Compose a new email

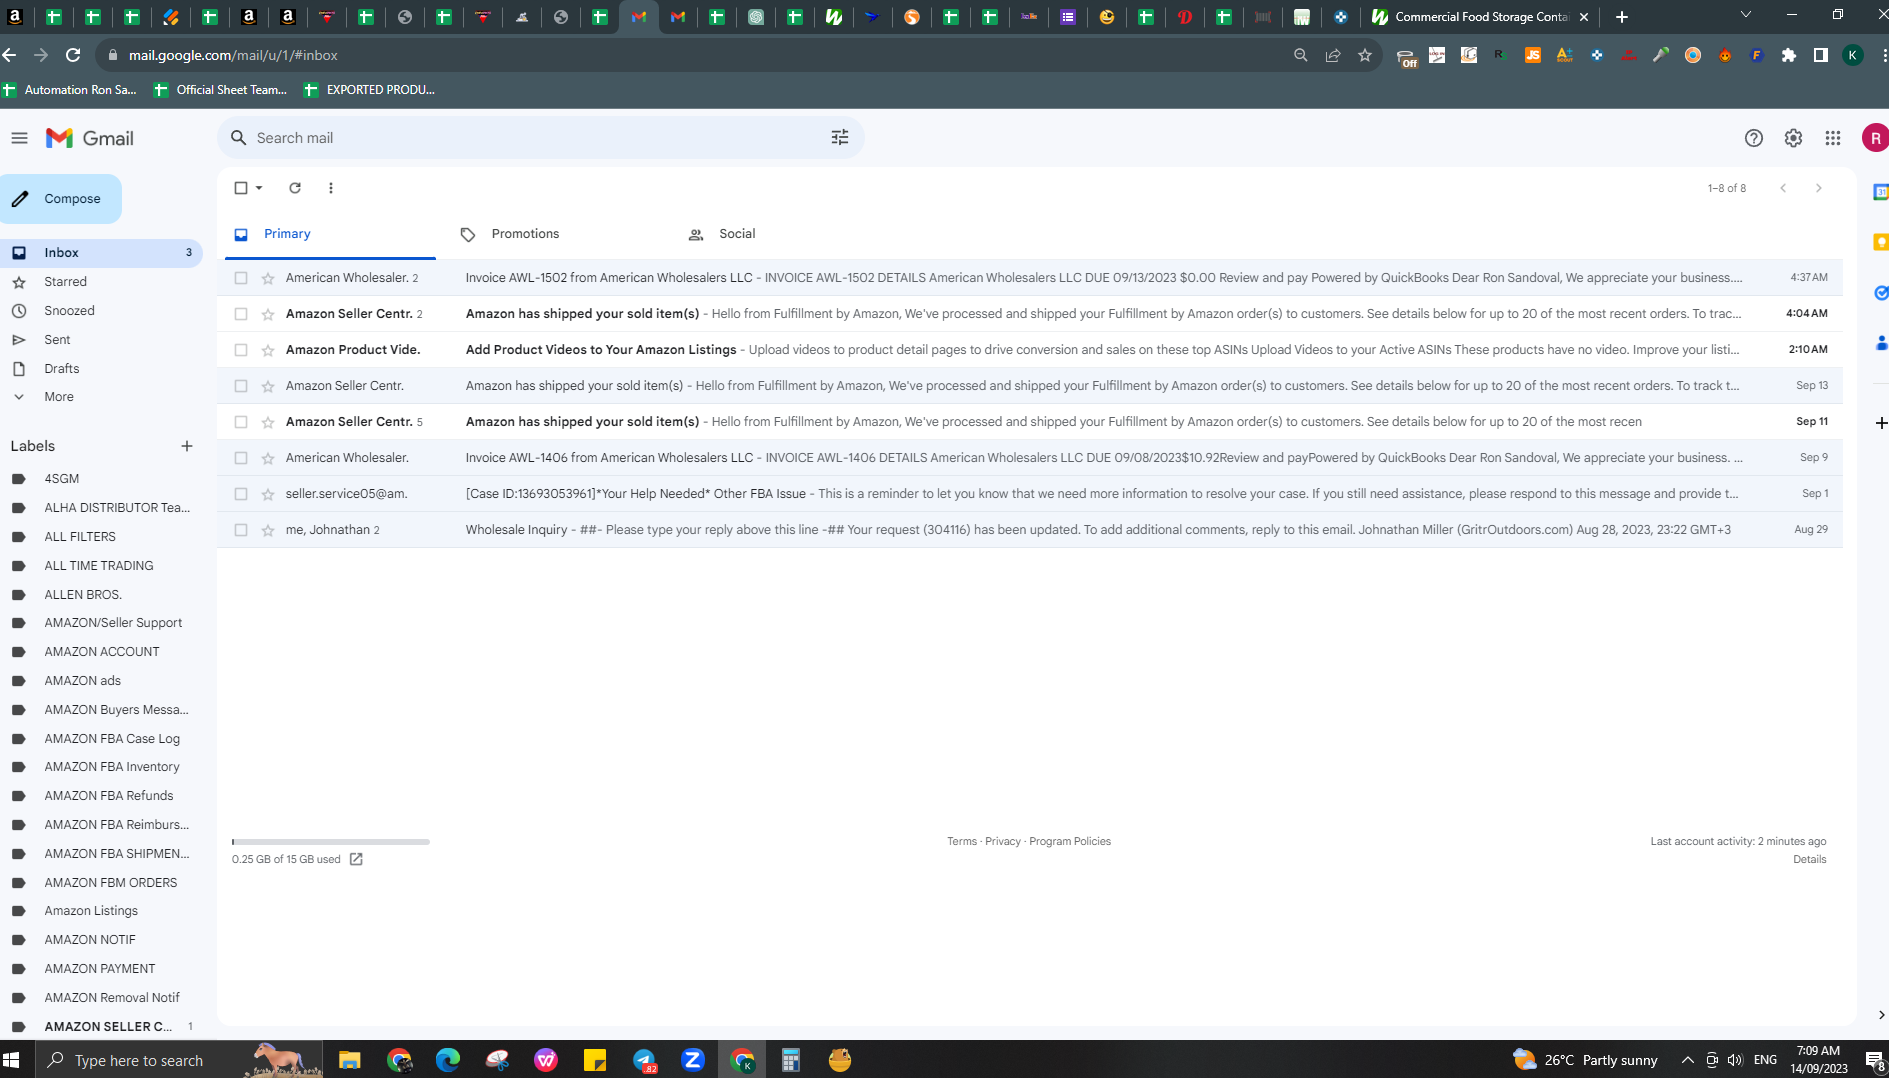tap(61, 199)
